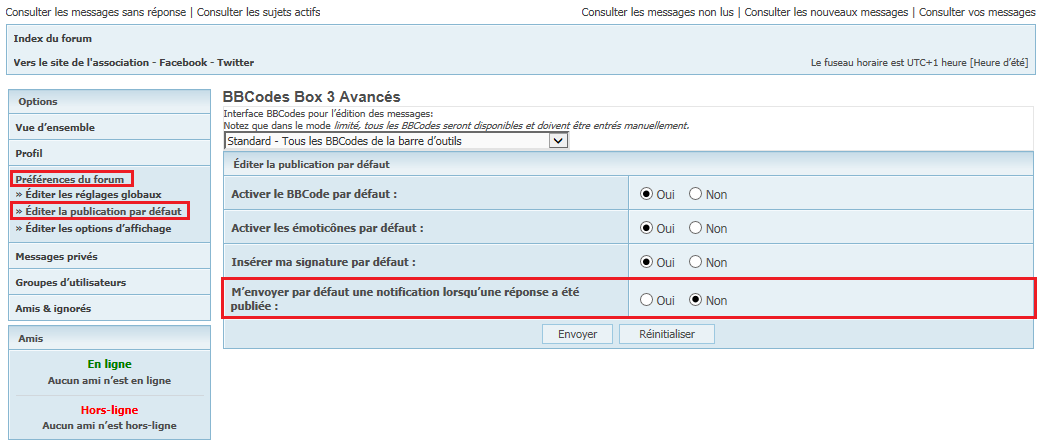Open the BBCodes interface mode dropdown
This screenshot has width=1038, height=444.
pyautogui.click(x=396, y=141)
